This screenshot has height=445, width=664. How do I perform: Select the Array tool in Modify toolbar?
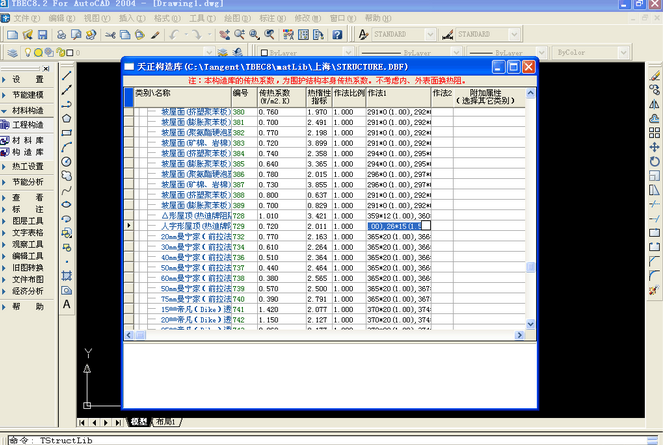(654, 133)
